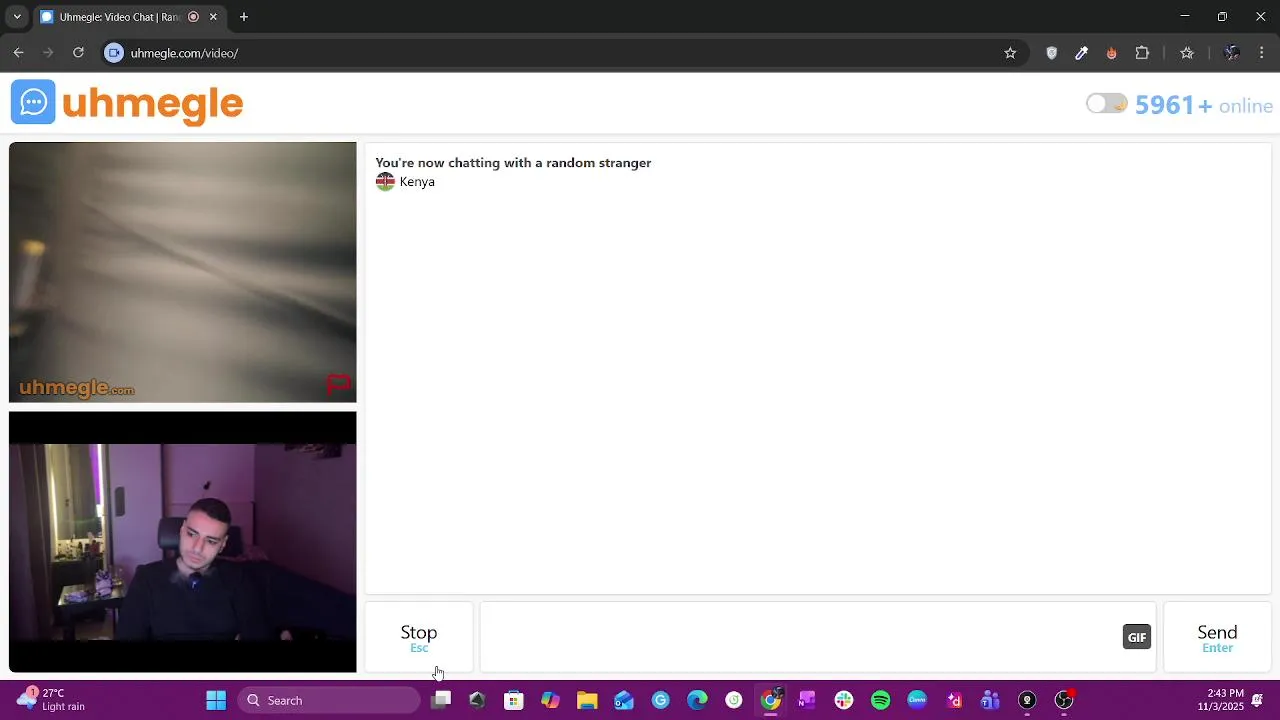Image resolution: width=1280 pixels, height=720 pixels.
Task: Open the Extensions puzzle piece menu
Action: (1142, 53)
